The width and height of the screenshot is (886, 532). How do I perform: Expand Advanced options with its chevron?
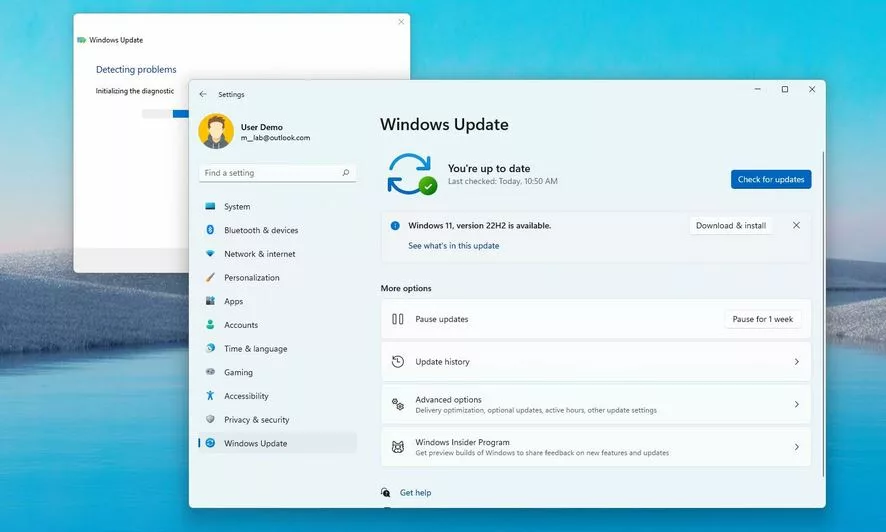pos(797,404)
